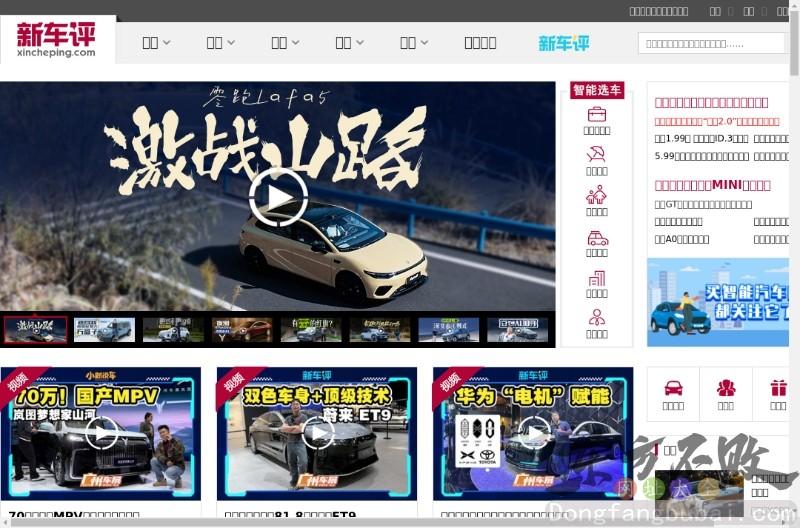Open the article title mentioning 70 and MPV
The width and height of the screenshot is (800, 528).
[x=74, y=515]
